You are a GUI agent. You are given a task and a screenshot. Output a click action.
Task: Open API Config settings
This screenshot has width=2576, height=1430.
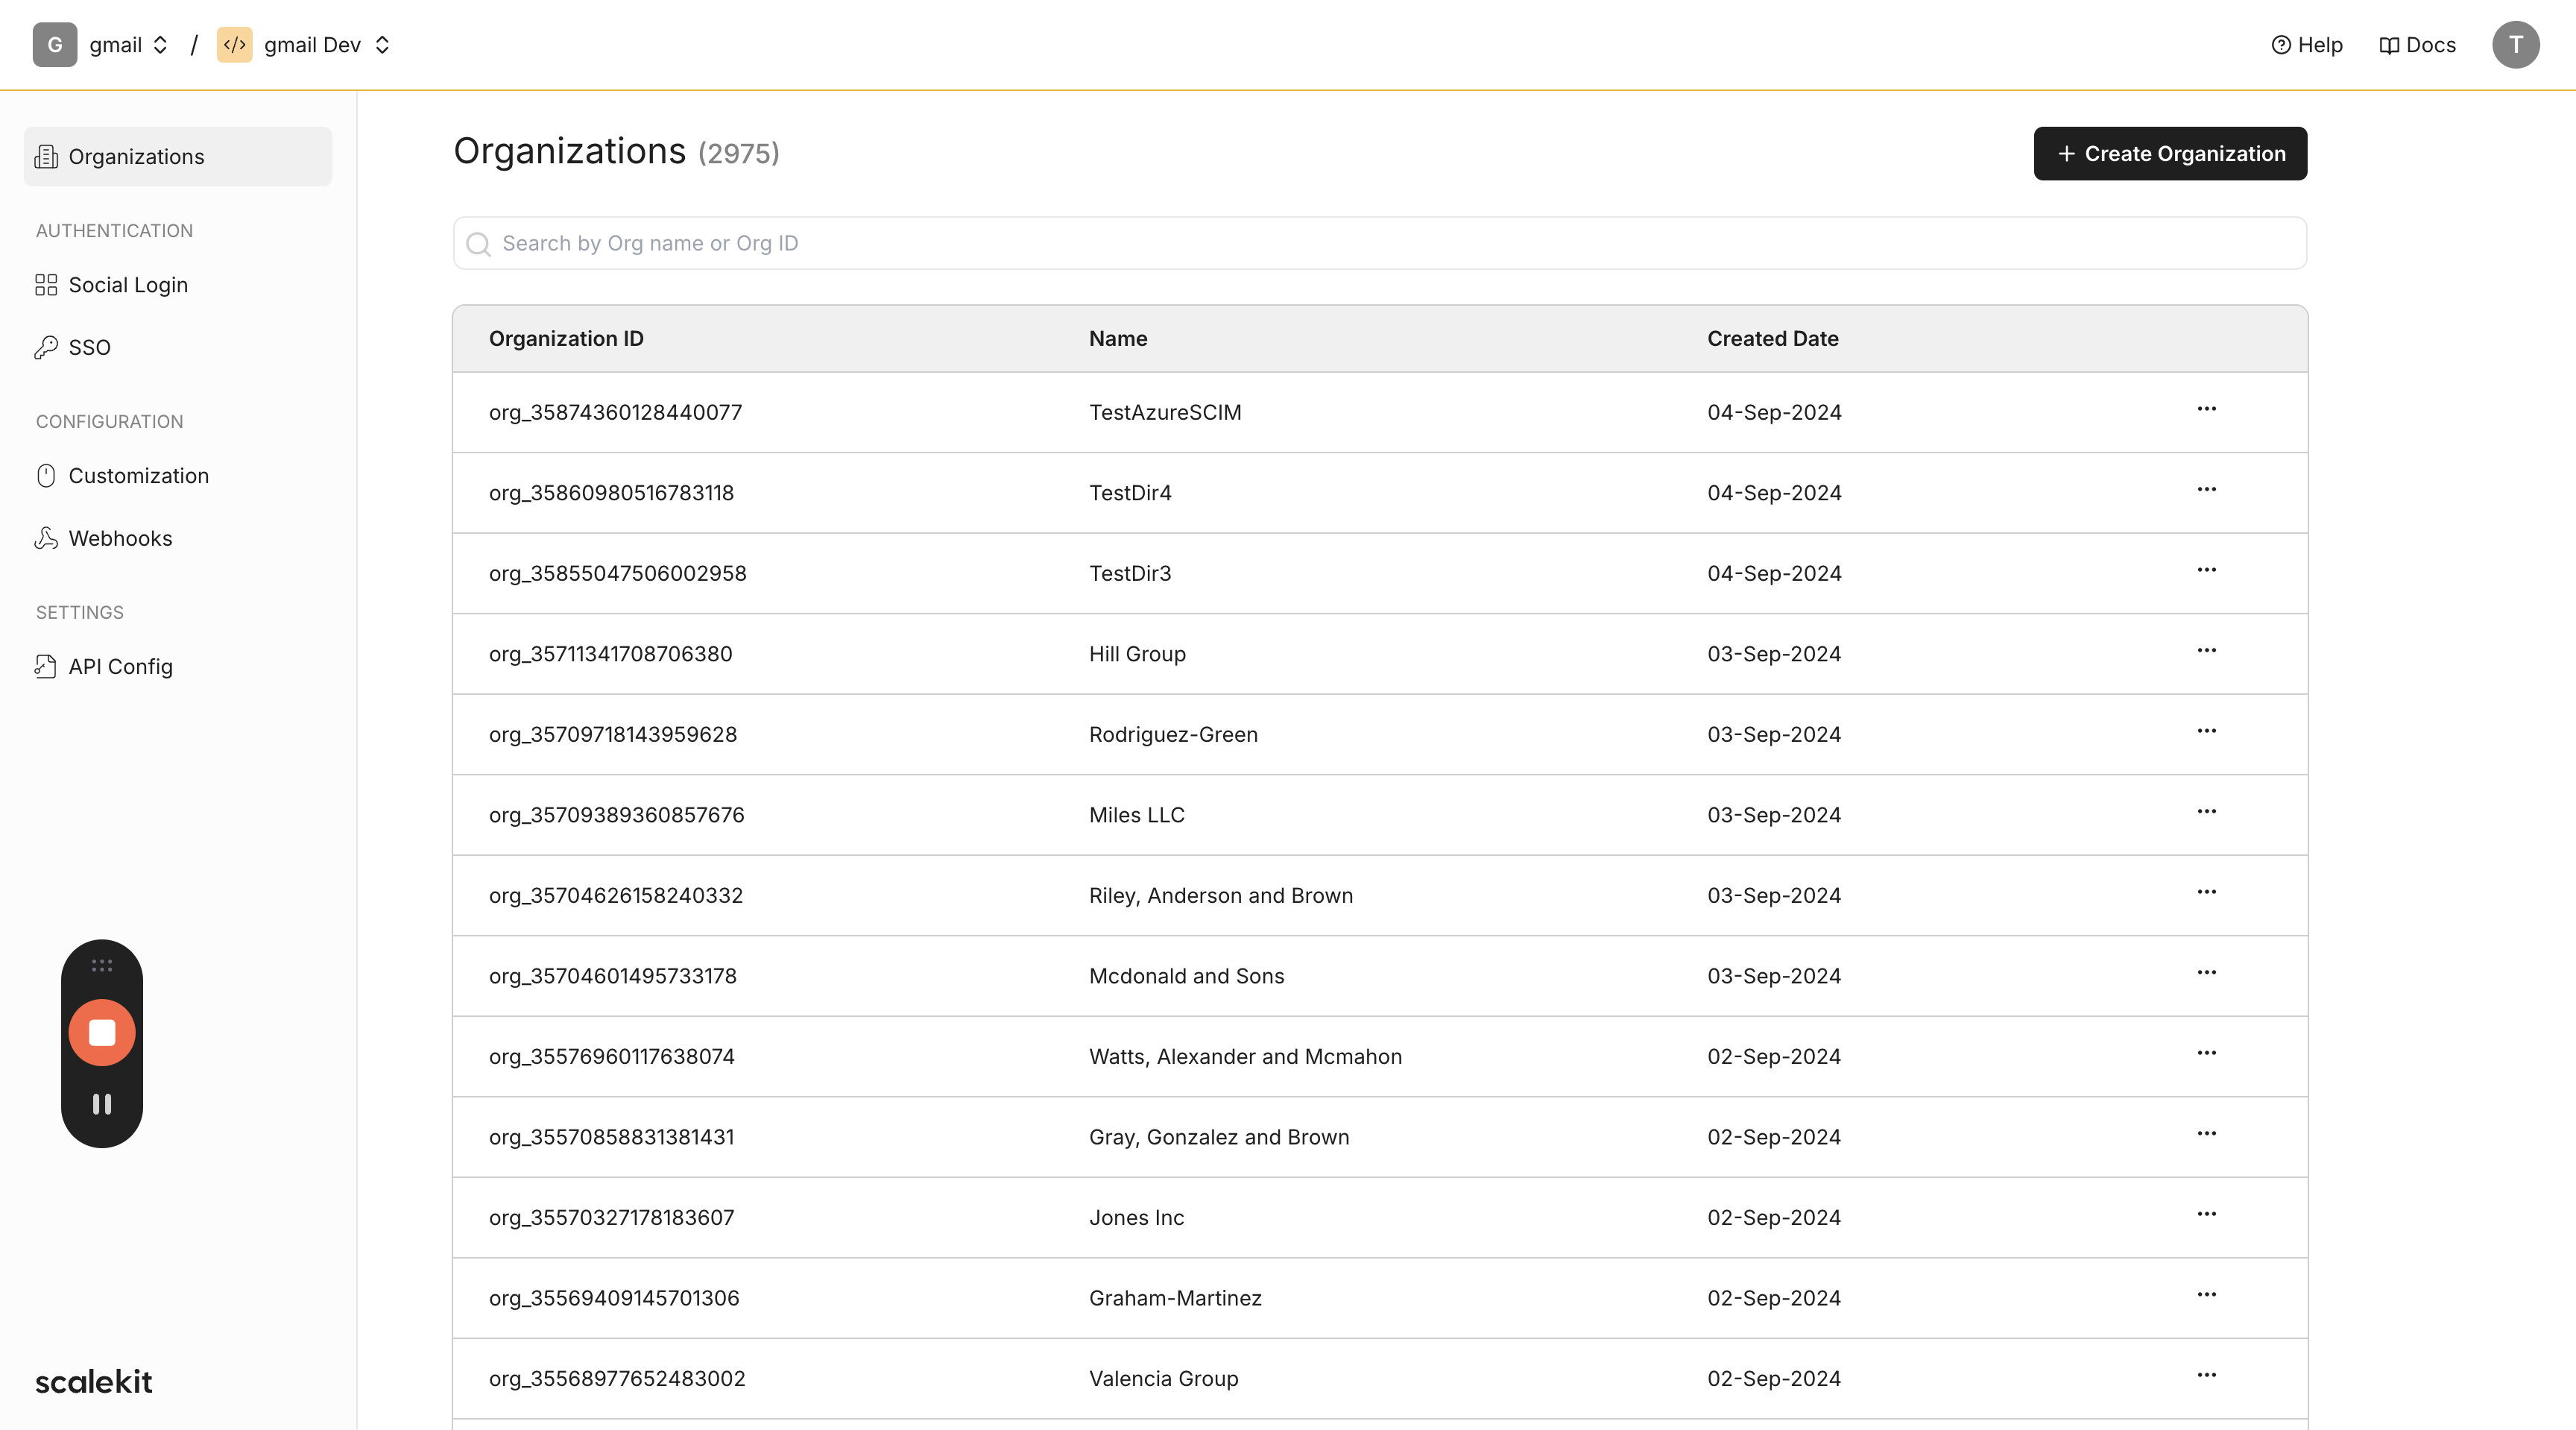click(x=178, y=666)
